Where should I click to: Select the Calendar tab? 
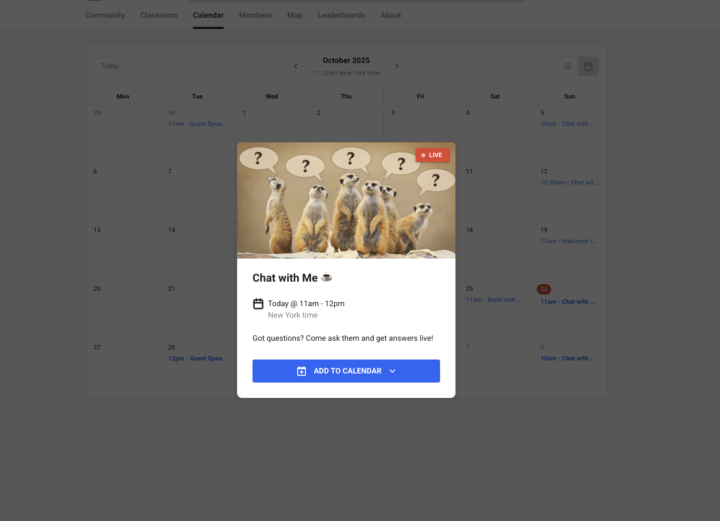(x=208, y=15)
